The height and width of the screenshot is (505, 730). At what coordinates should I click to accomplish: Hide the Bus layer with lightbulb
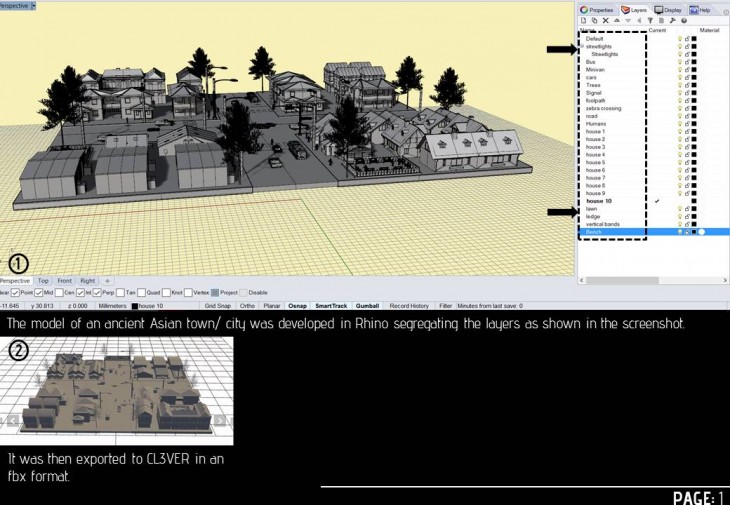click(680, 62)
